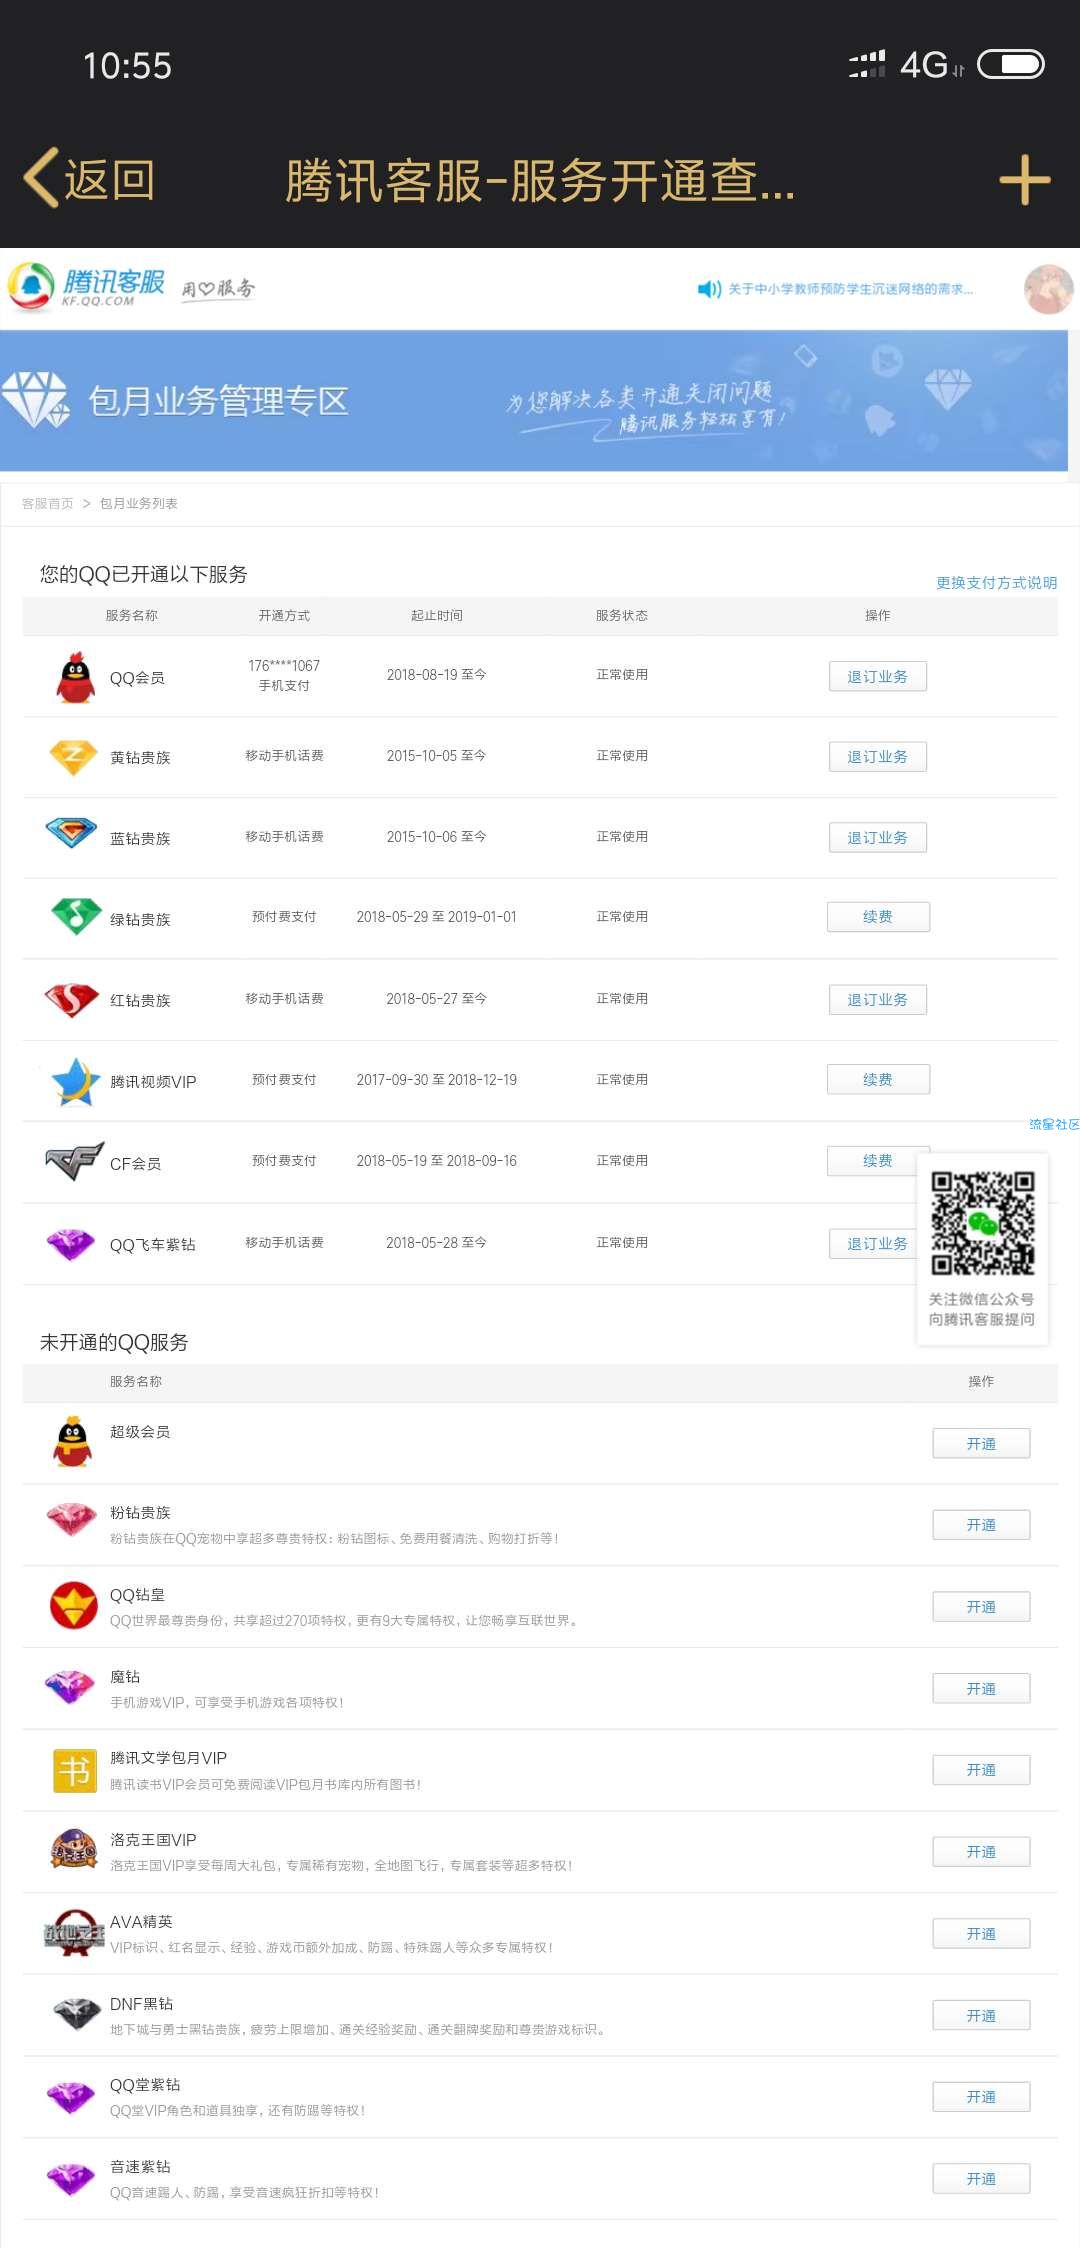
Task: Open the 腾讯客服 logo home link
Action: 86,287
